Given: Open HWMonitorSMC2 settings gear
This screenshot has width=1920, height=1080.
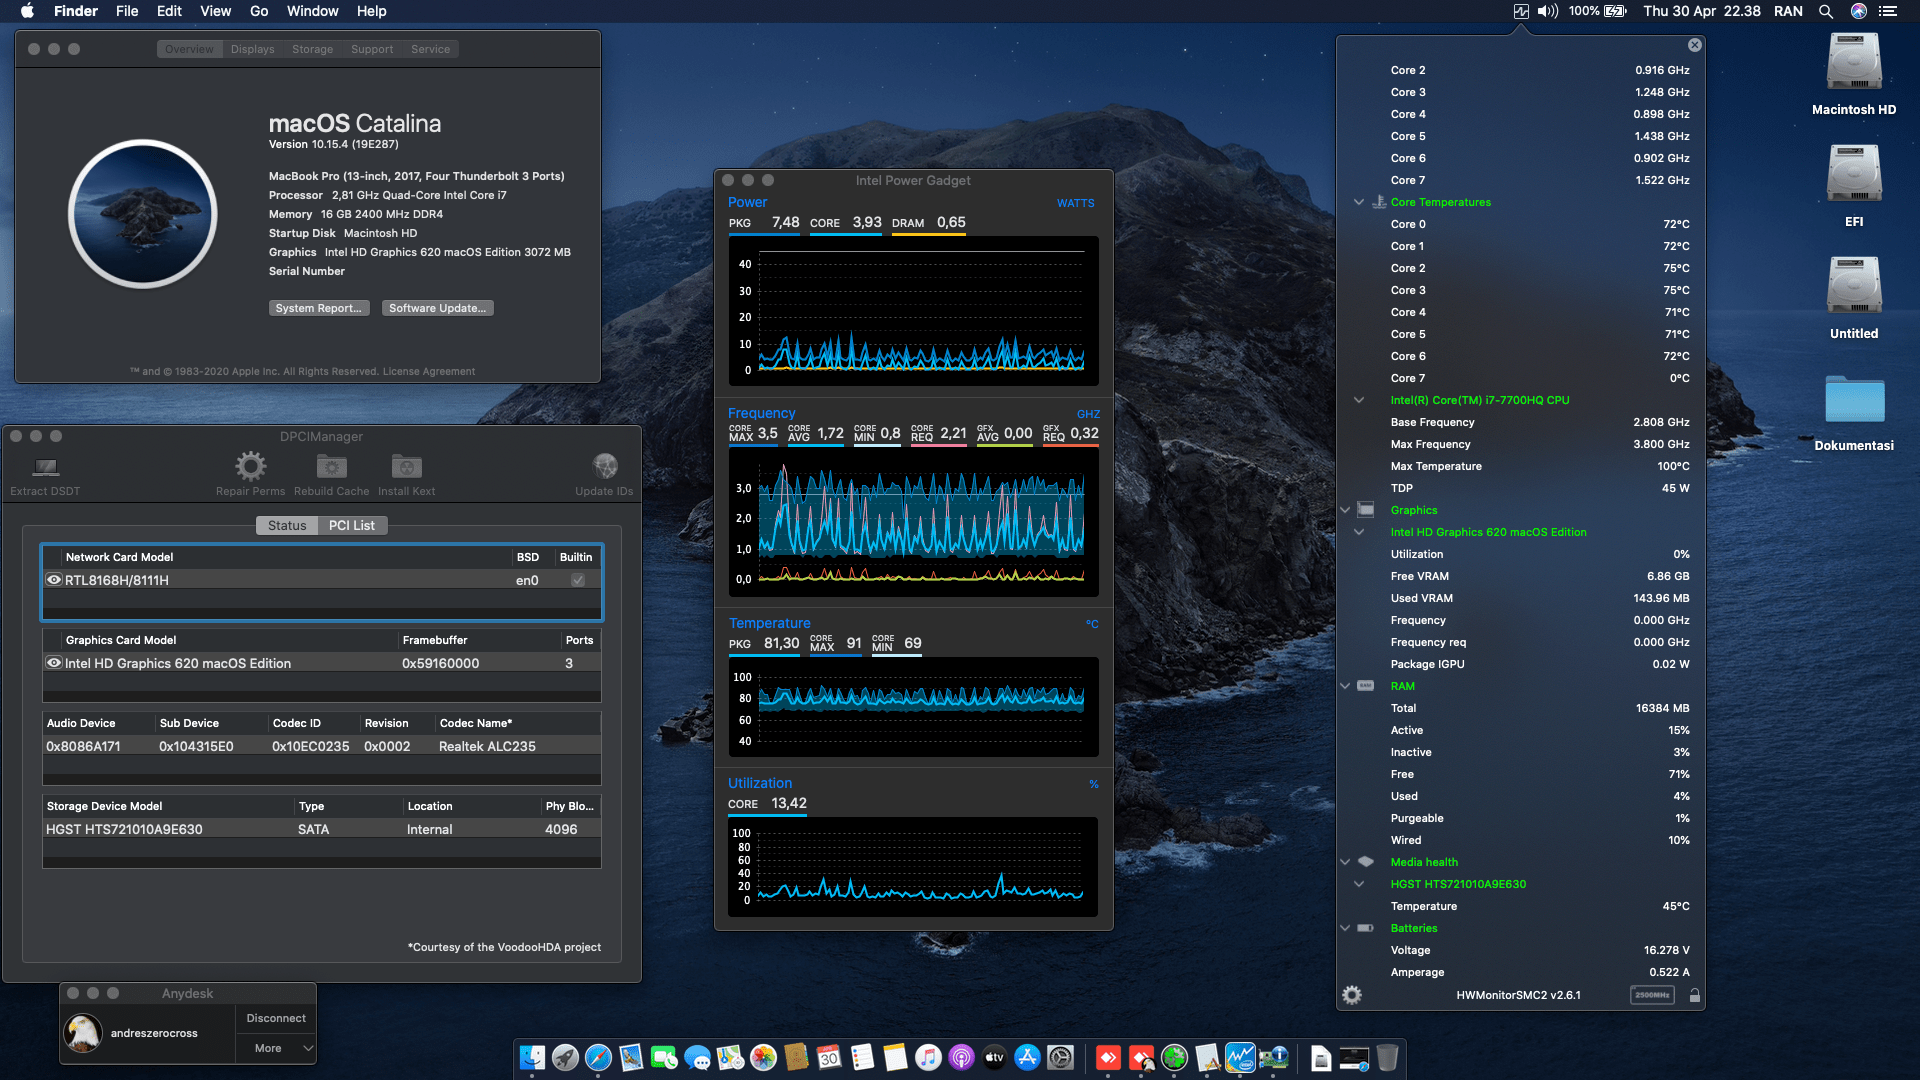Looking at the screenshot, I should tap(1352, 995).
